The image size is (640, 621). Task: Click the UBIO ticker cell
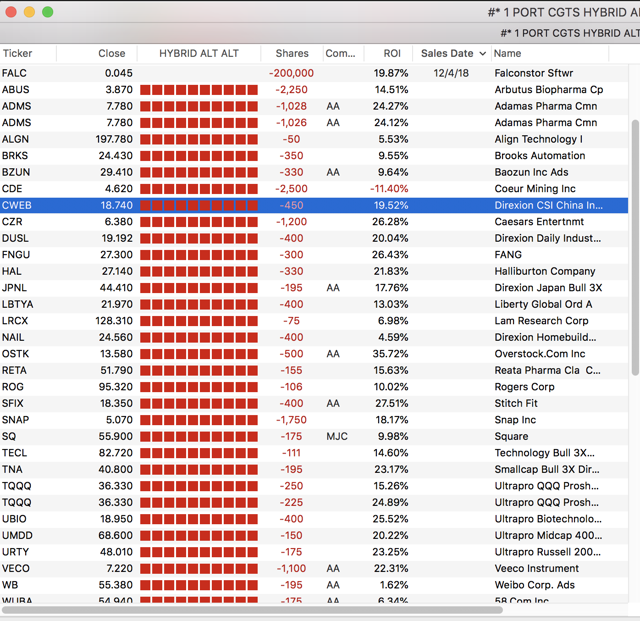point(14,519)
